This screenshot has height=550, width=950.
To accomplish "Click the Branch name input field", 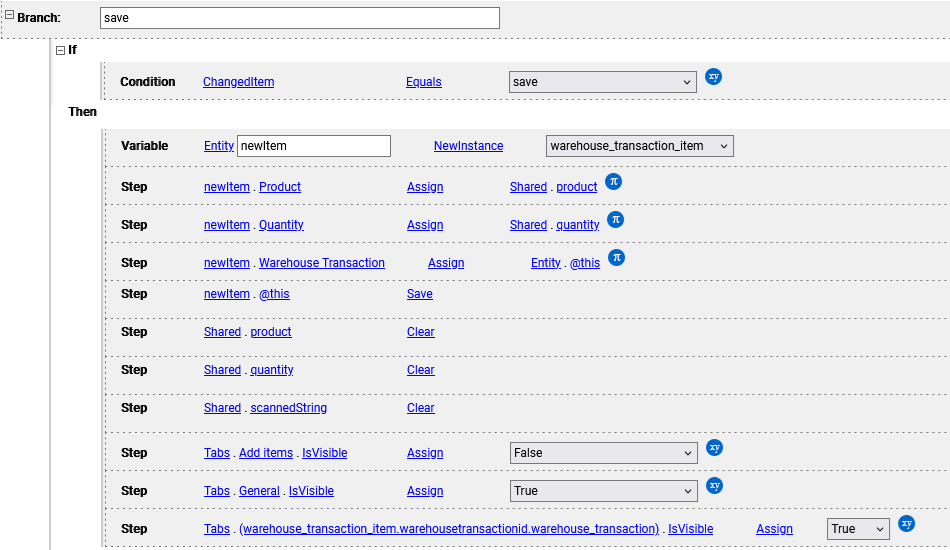I will pos(300,18).
